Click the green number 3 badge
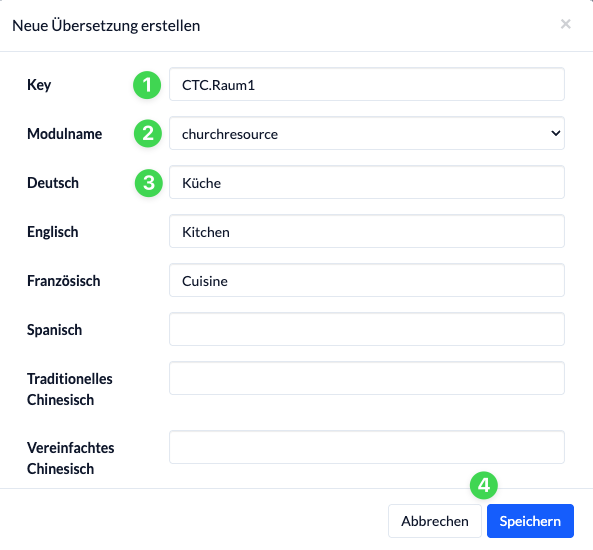The image size is (593, 550). [149, 183]
